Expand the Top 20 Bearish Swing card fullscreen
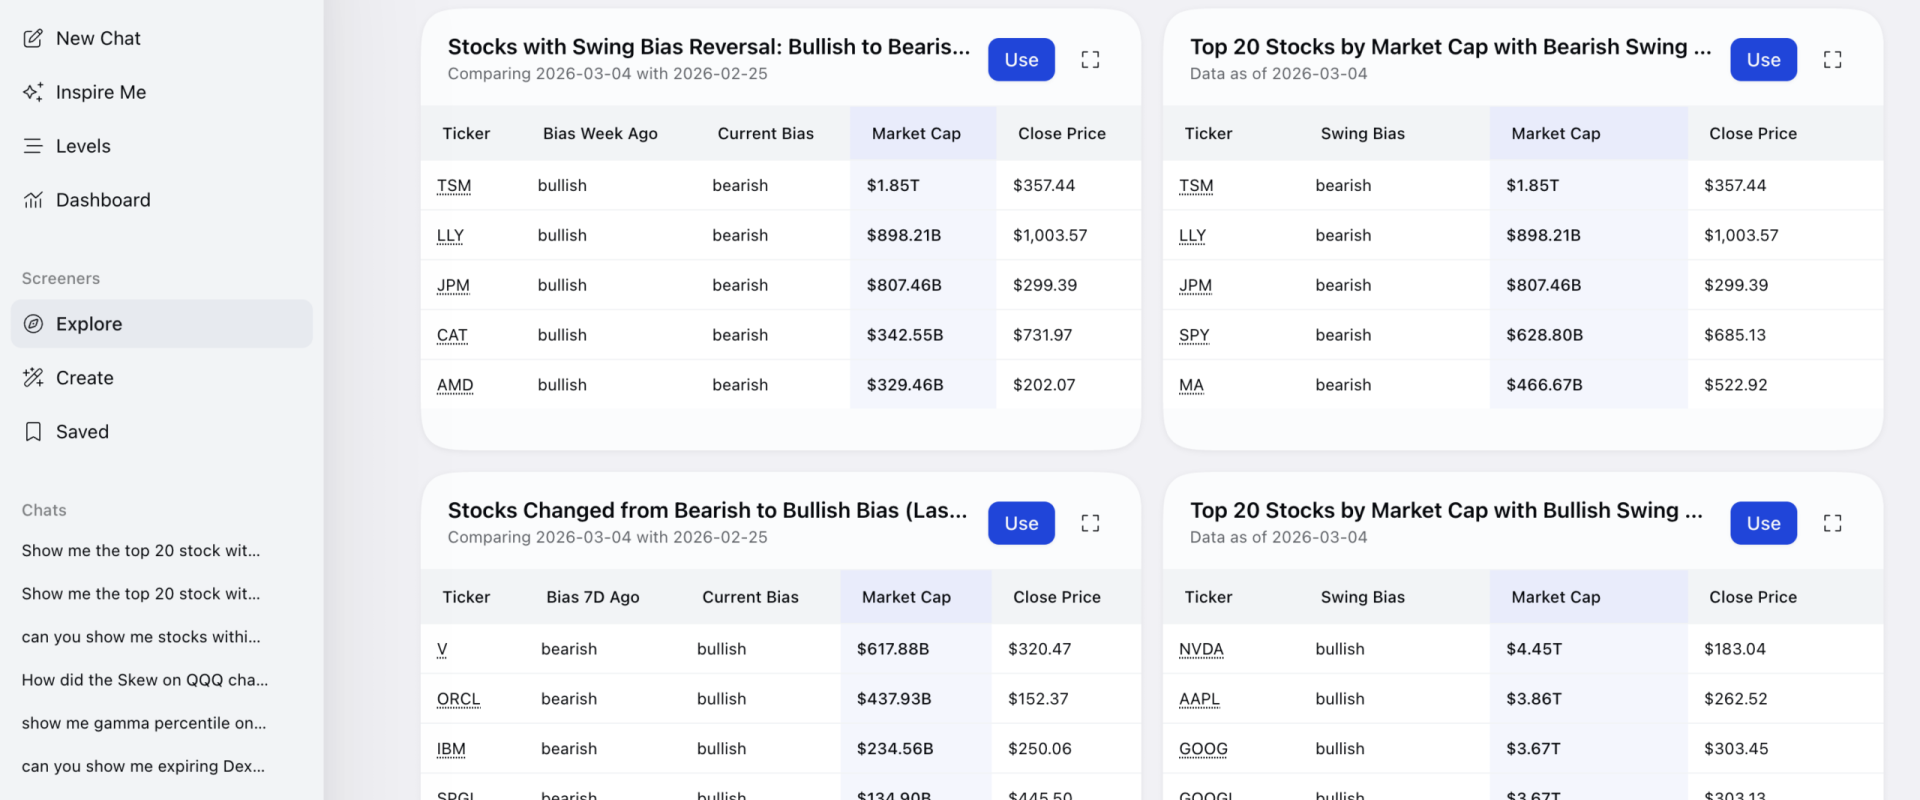This screenshot has width=1920, height=800. click(x=1832, y=60)
